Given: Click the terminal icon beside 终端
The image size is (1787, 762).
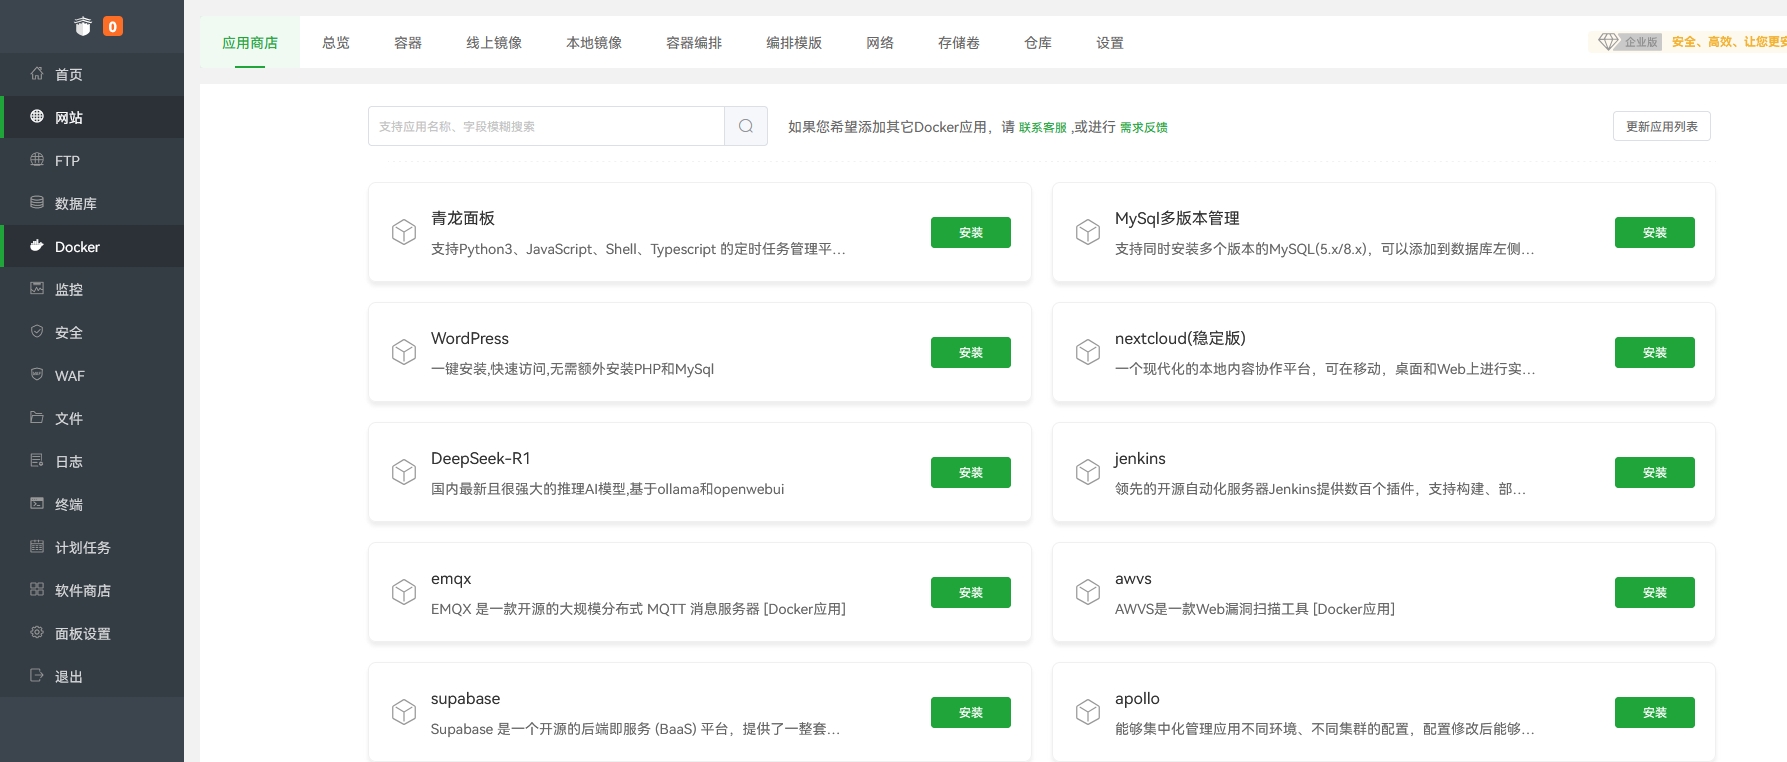Looking at the screenshot, I should click(x=37, y=503).
